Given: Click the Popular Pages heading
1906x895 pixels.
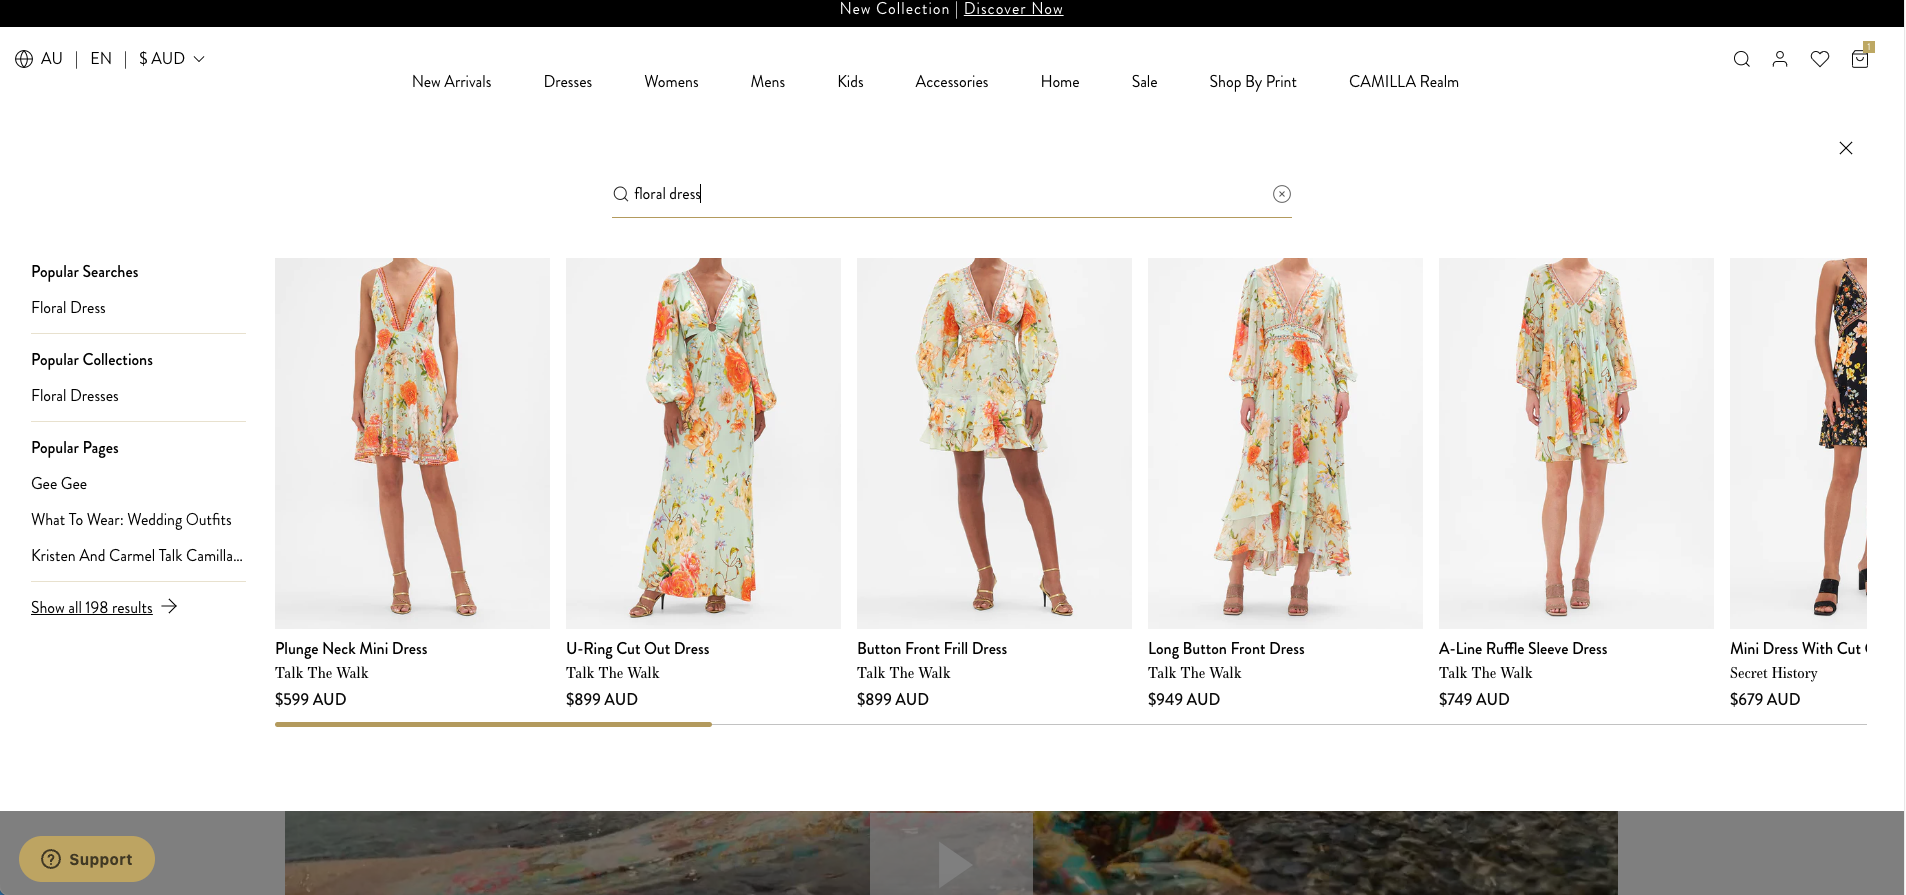Looking at the screenshot, I should click(x=75, y=448).
